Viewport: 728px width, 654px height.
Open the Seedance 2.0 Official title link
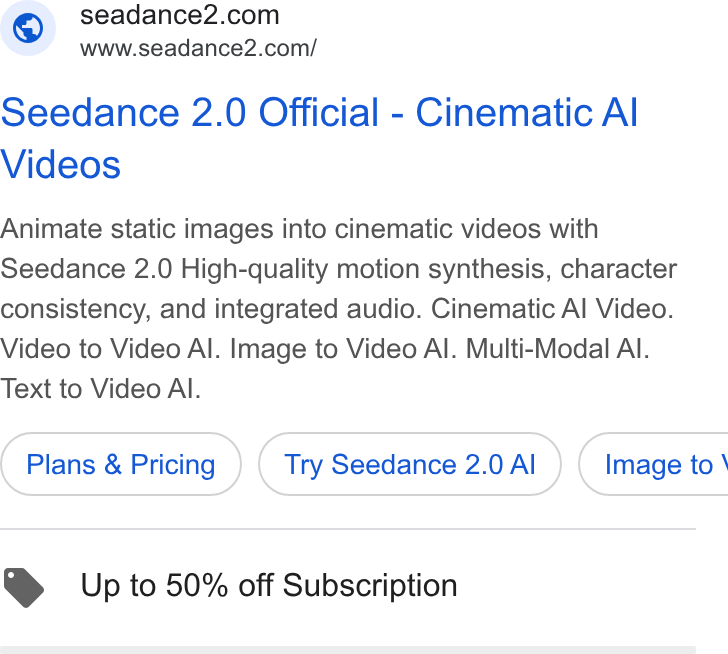pyautogui.click(x=319, y=138)
